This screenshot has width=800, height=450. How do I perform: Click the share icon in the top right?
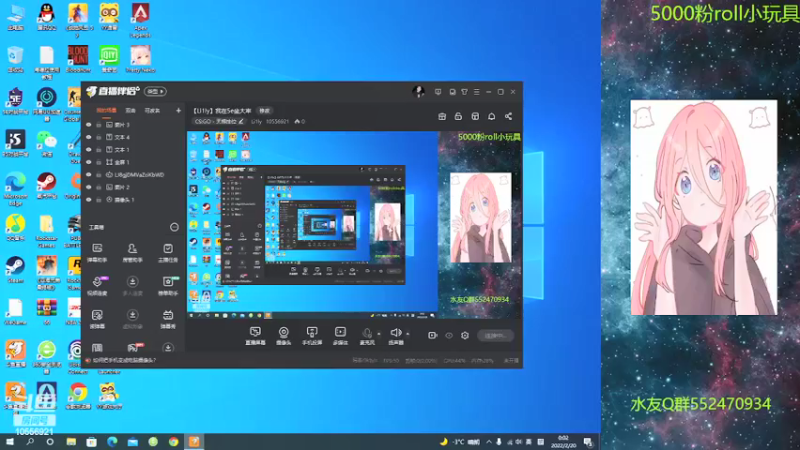coord(508,116)
